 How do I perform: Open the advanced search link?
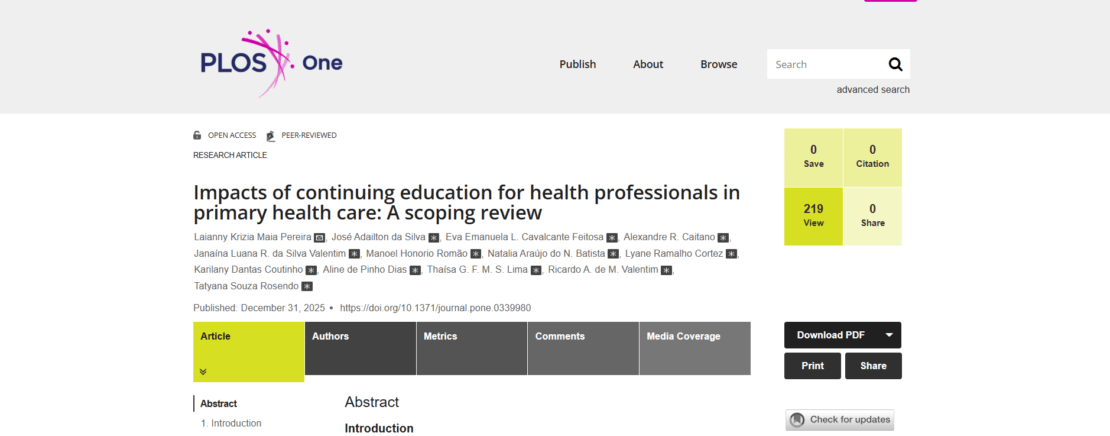(x=873, y=90)
